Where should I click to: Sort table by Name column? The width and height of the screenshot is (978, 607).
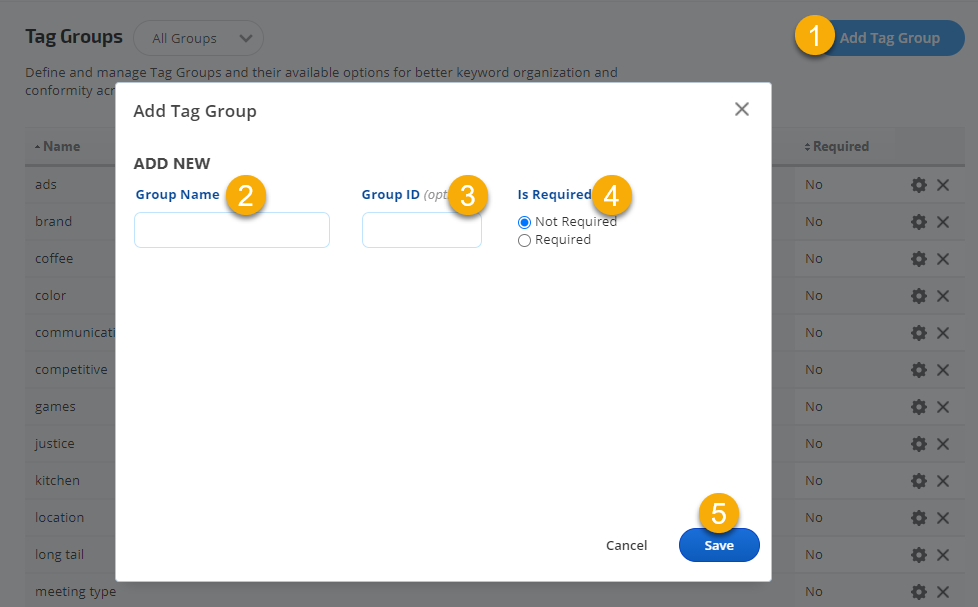[x=58, y=146]
